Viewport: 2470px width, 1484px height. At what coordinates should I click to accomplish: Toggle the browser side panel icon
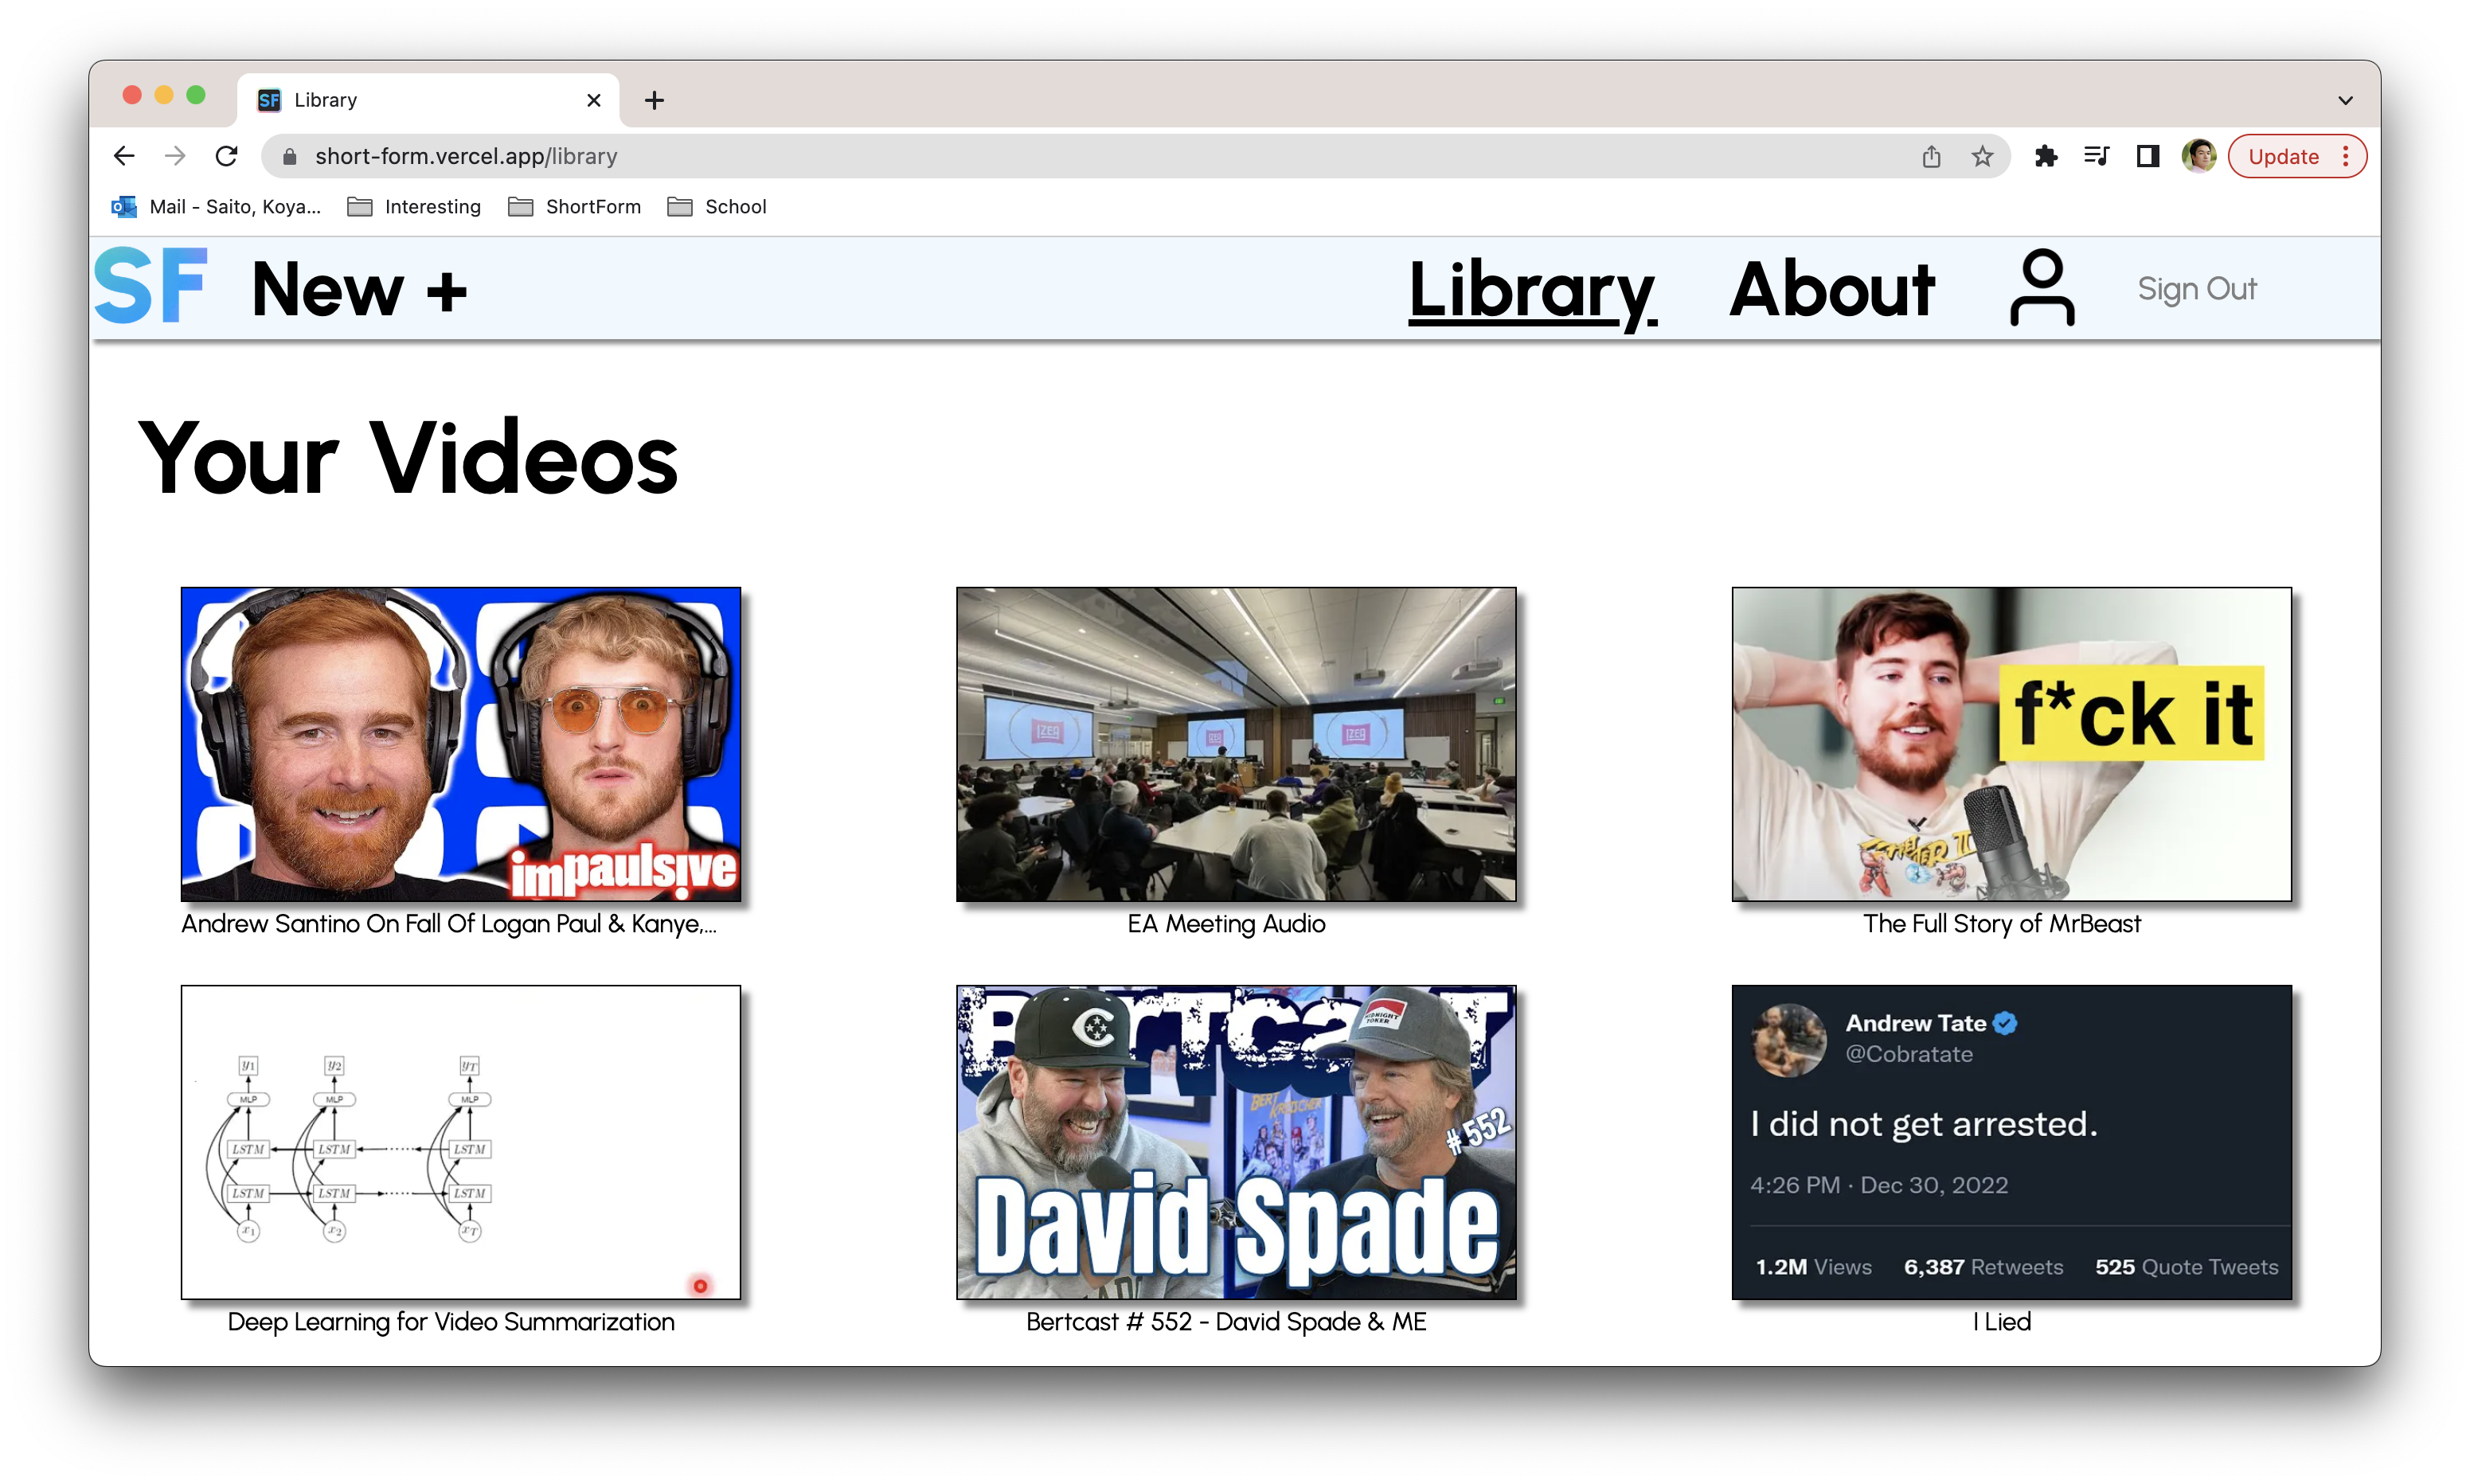2147,156
